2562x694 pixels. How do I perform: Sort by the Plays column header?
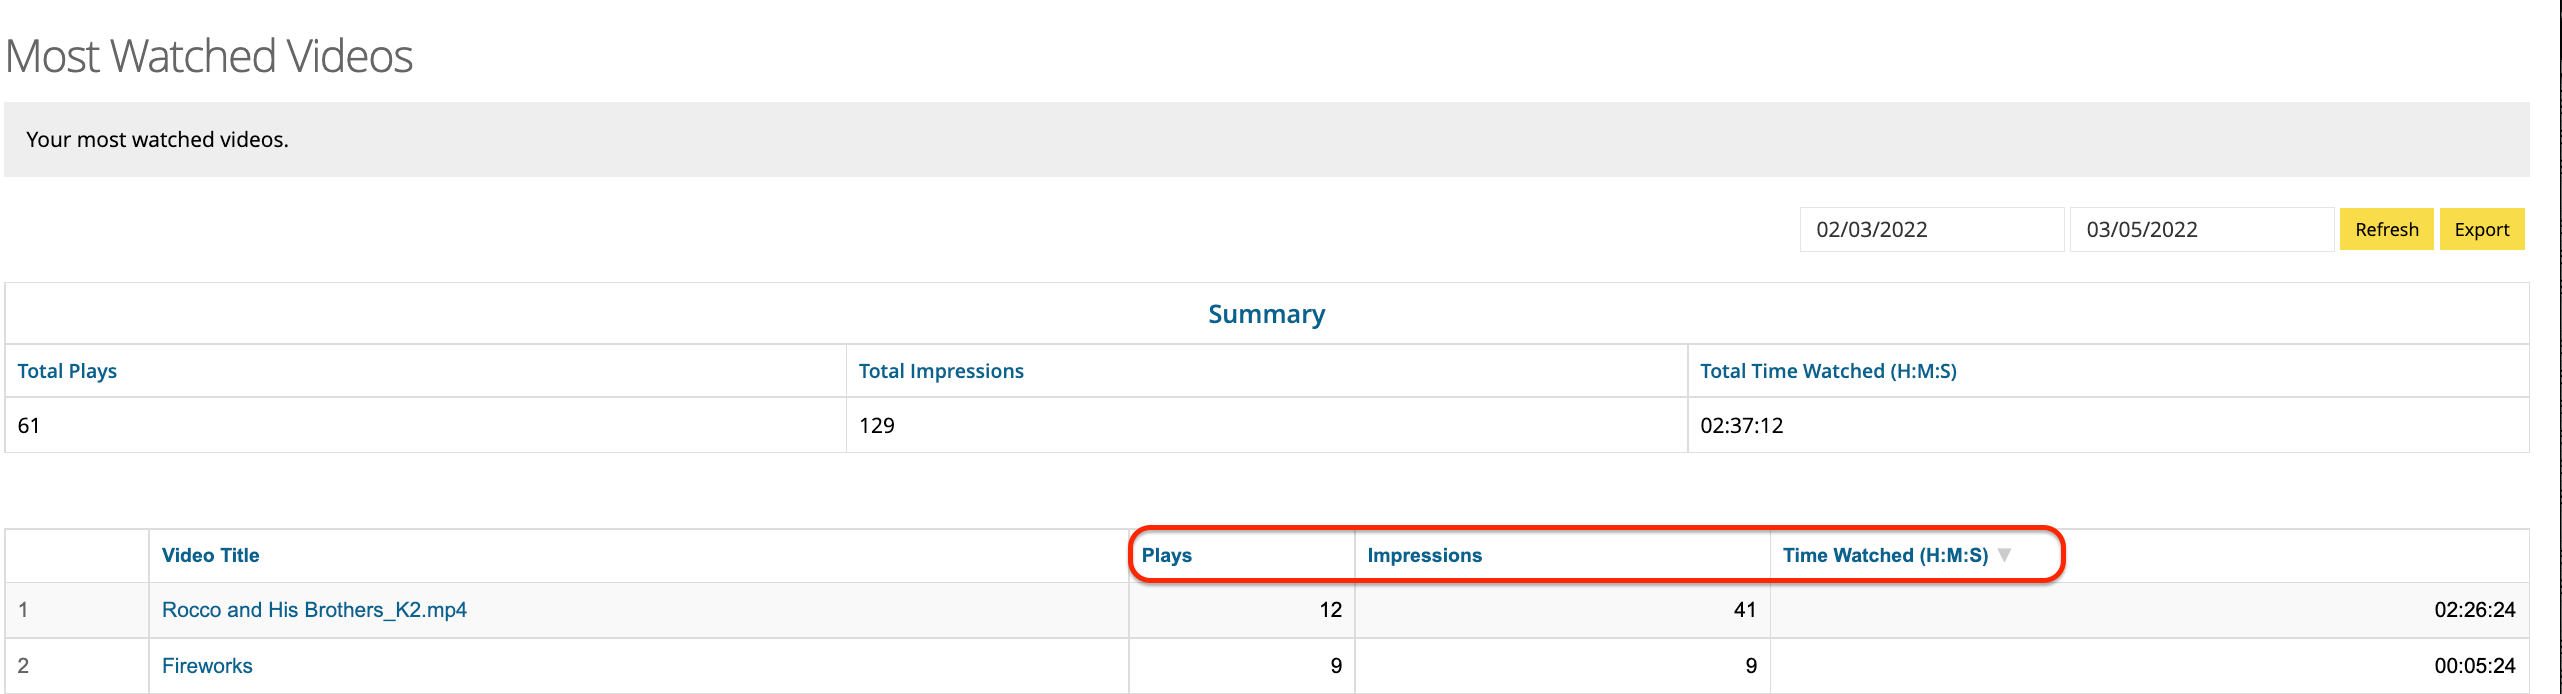click(x=1166, y=555)
